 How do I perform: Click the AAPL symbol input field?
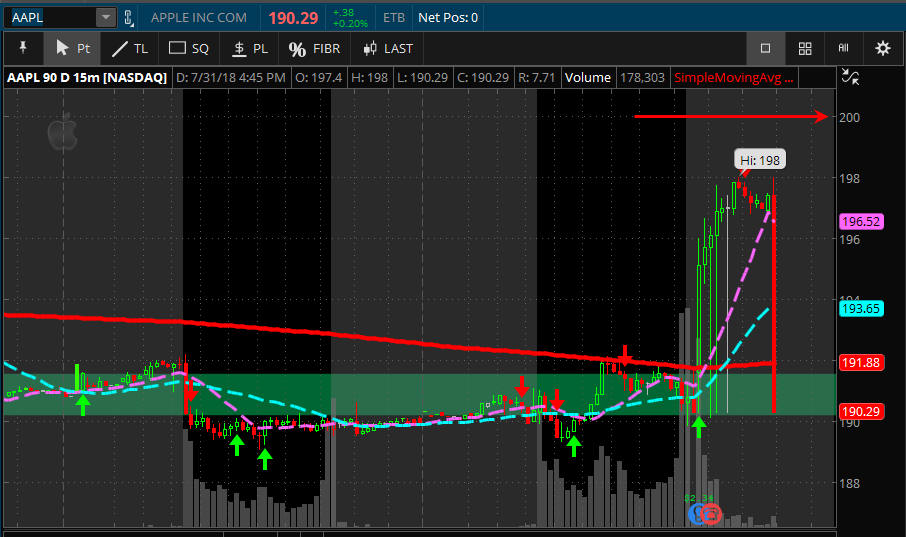[50, 17]
